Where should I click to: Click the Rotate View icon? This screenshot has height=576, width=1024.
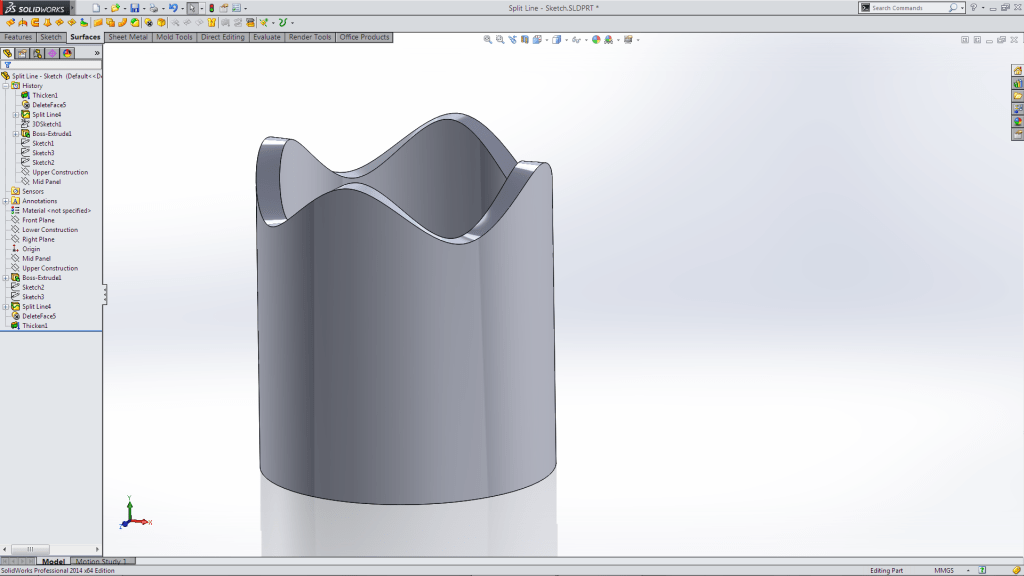[x=513, y=41]
